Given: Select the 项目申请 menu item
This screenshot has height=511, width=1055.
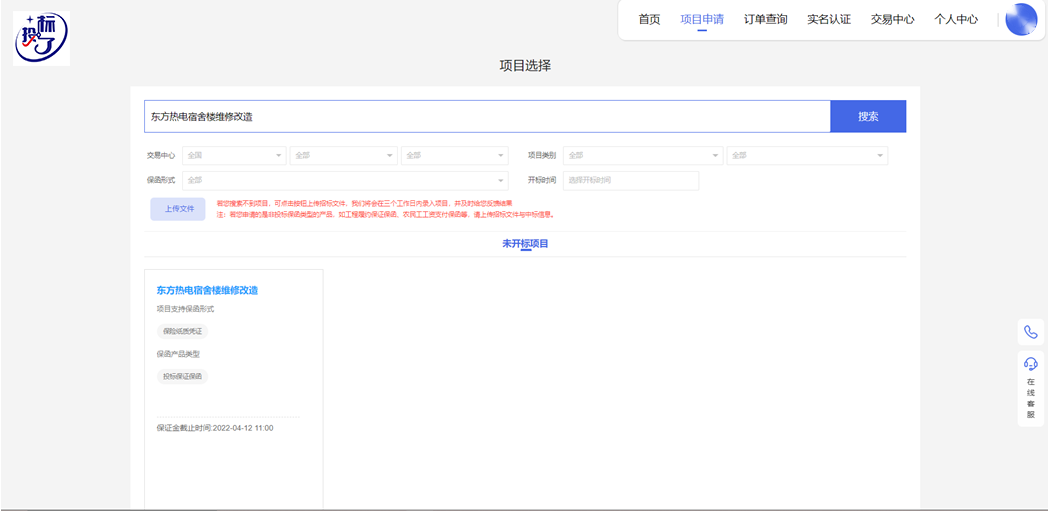Looking at the screenshot, I should [x=702, y=19].
